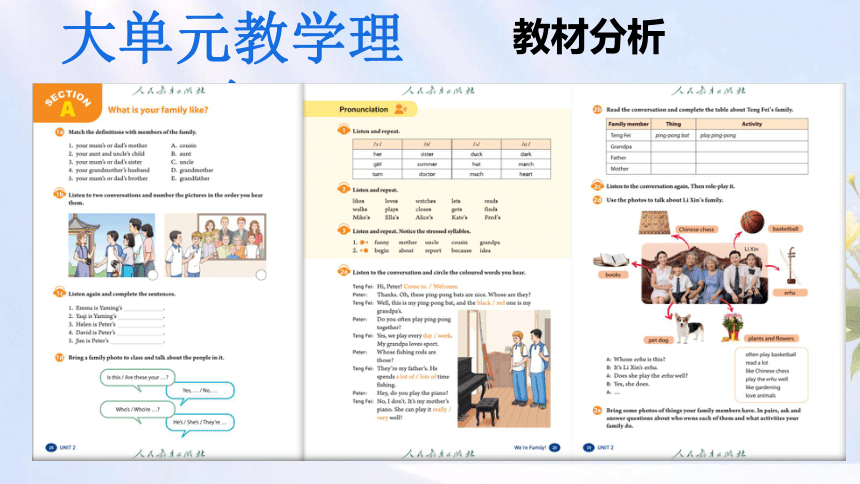Click Li Xin's family photo
The width and height of the screenshot is (860, 484).
(704, 274)
